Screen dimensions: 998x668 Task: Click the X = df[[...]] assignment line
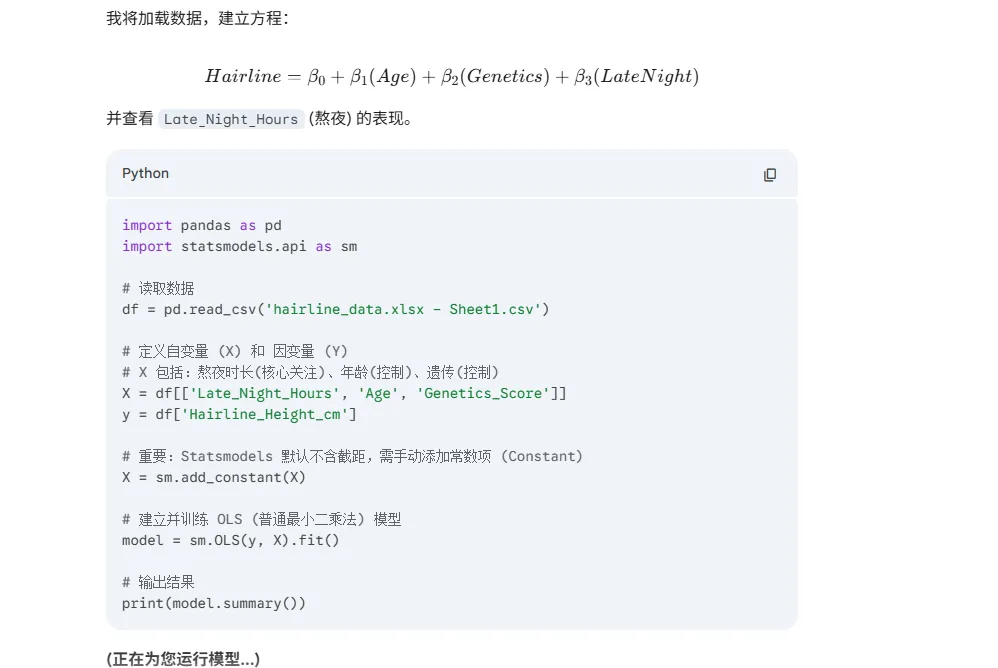point(344,393)
